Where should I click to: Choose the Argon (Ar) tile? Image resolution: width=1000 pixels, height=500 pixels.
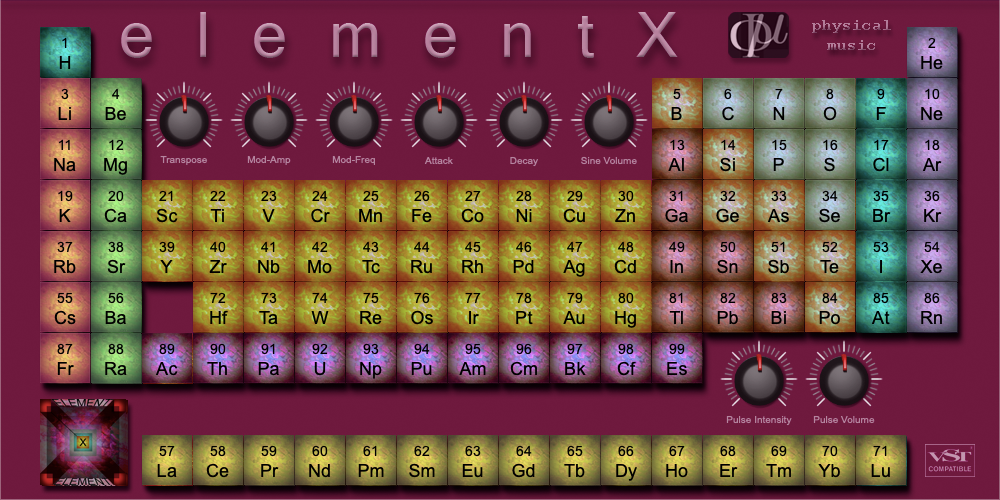click(x=932, y=154)
